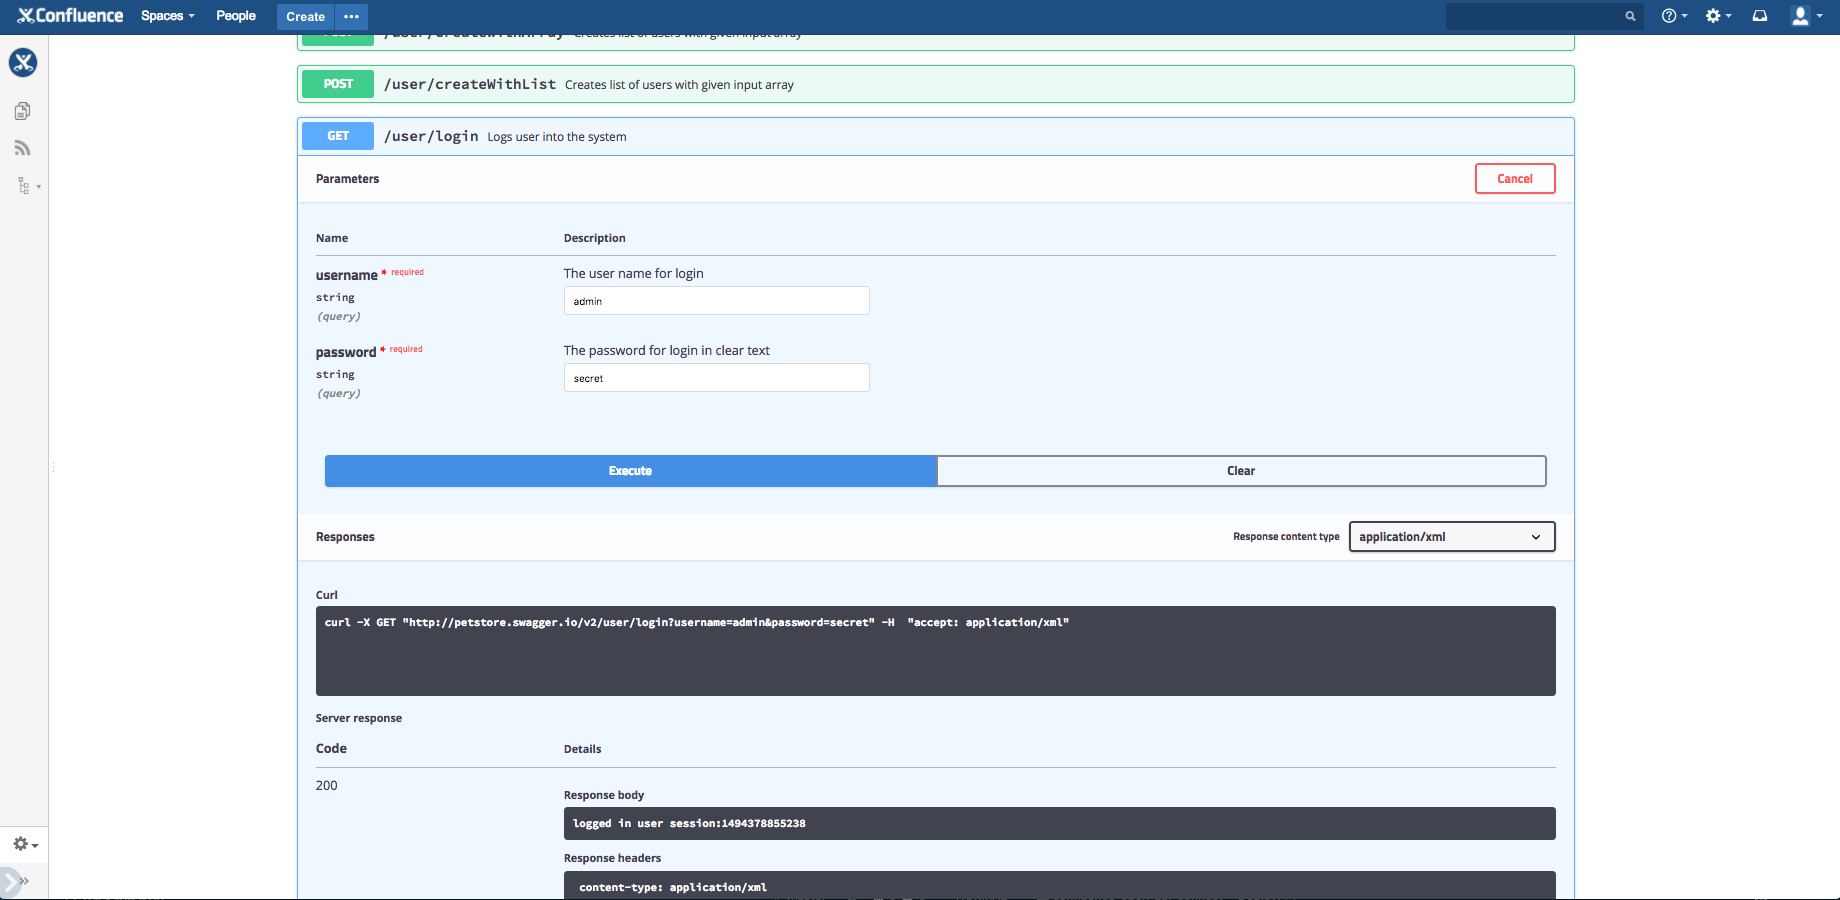This screenshot has width=1840, height=900.
Task: Click the username input field
Action: [x=716, y=301]
